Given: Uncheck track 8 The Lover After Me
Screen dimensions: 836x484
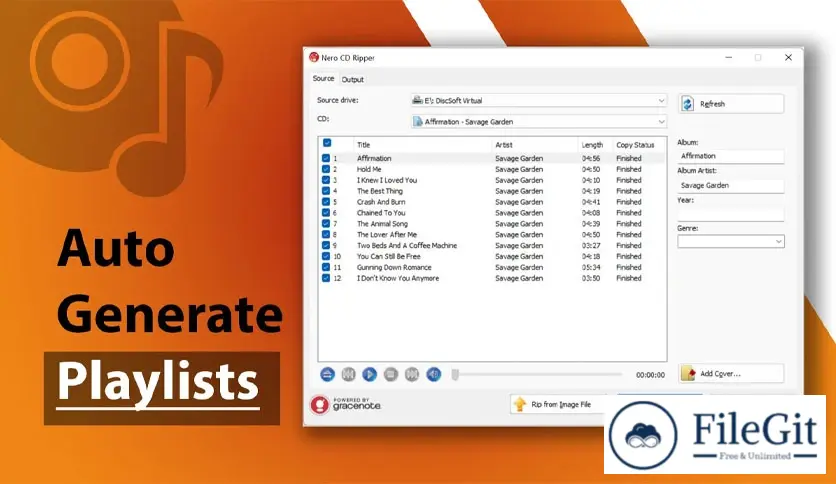Looking at the screenshot, I should [326, 235].
